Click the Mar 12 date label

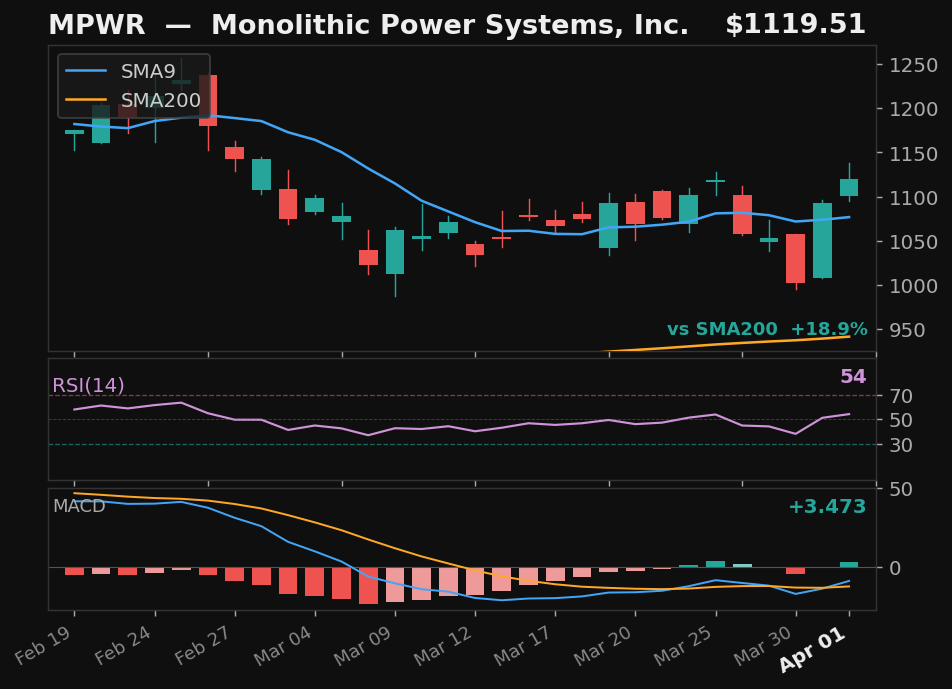(x=443, y=645)
